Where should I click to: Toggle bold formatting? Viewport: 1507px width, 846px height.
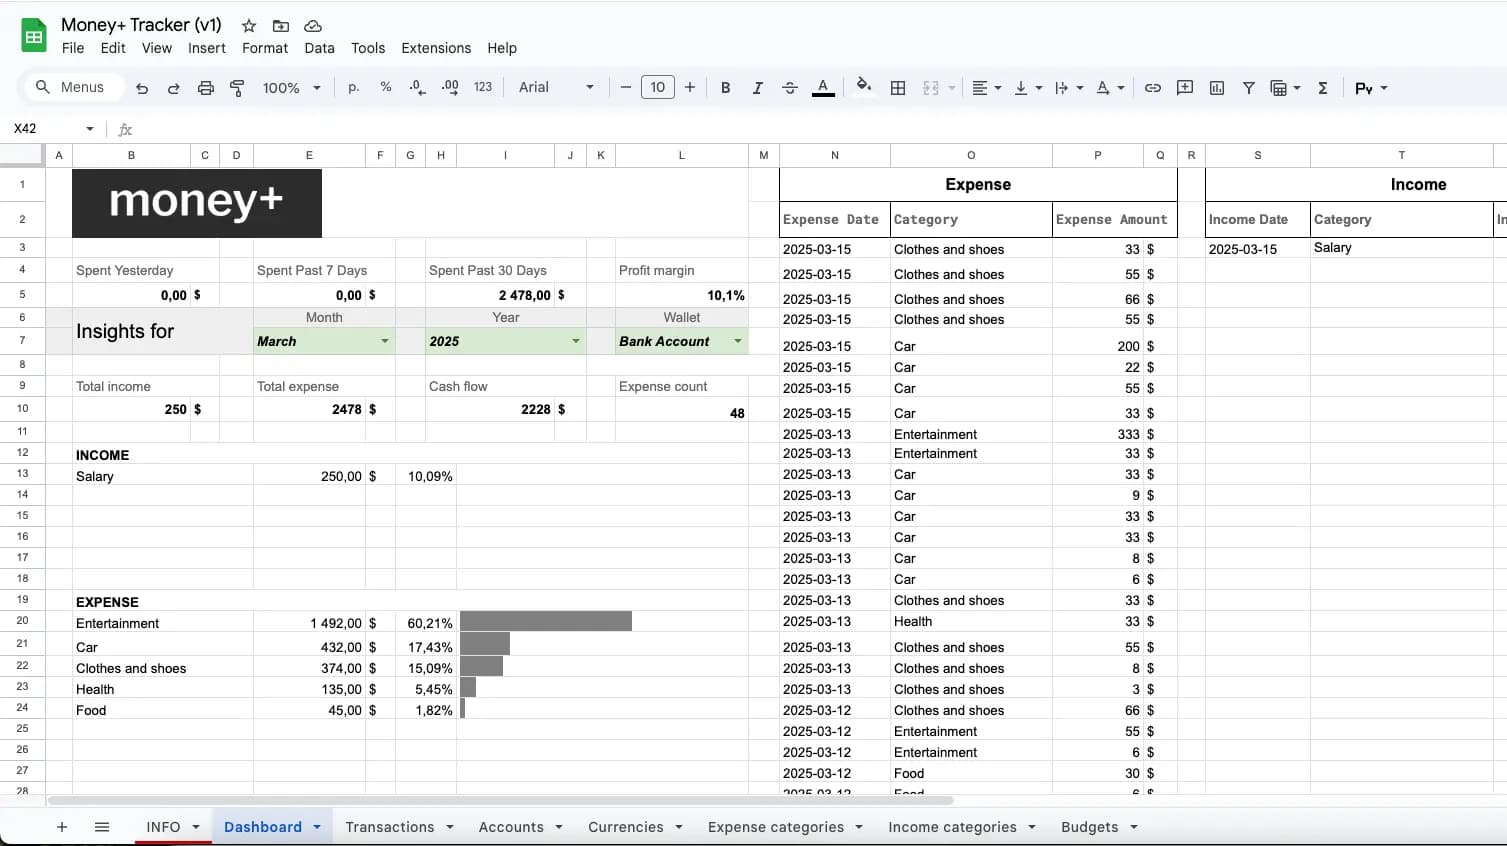click(x=726, y=88)
